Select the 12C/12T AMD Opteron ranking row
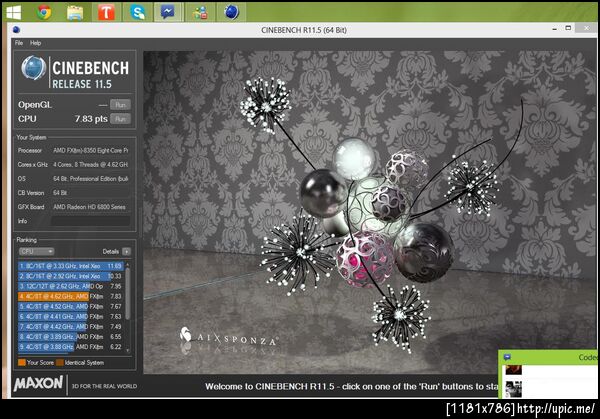600x419 pixels. point(70,286)
